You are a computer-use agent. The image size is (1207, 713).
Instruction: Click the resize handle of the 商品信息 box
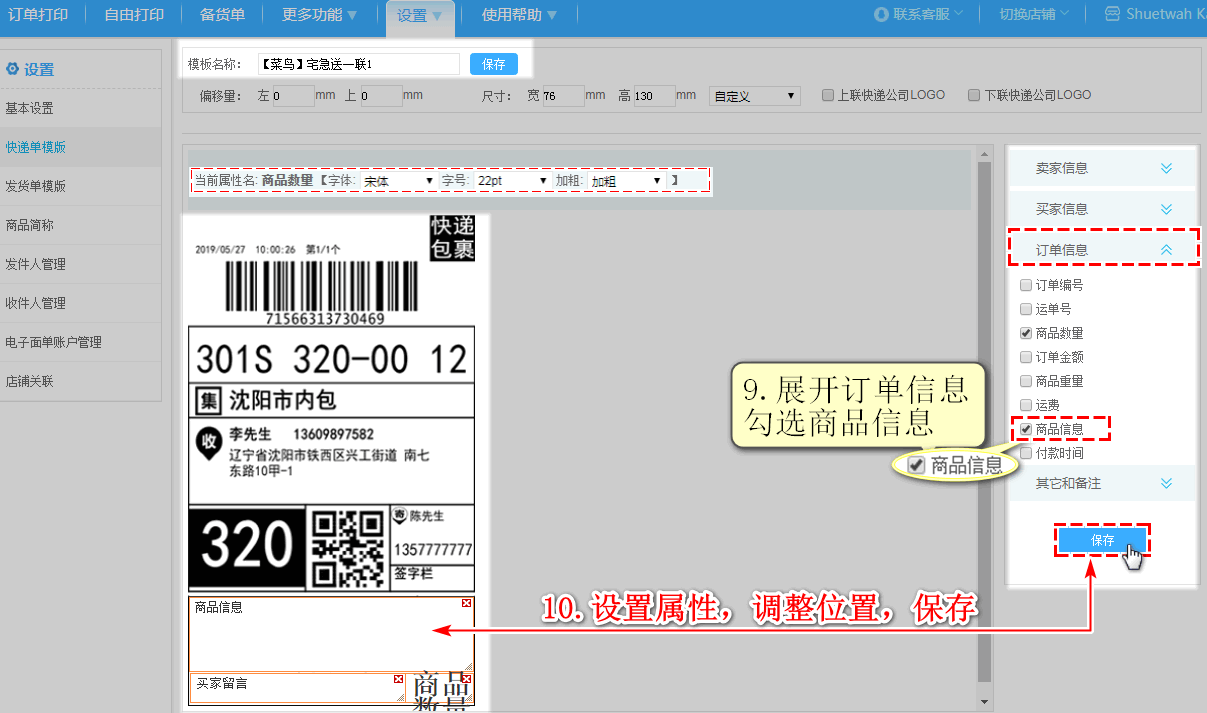pyautogui.click(x=467, y=665)
